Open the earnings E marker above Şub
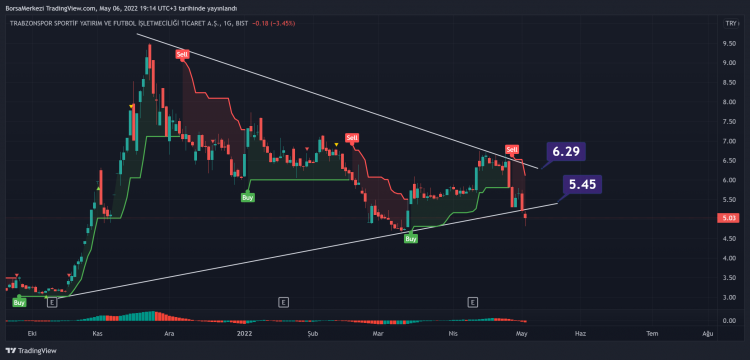This screenshot has height=360, width=750. coord(284,302)
